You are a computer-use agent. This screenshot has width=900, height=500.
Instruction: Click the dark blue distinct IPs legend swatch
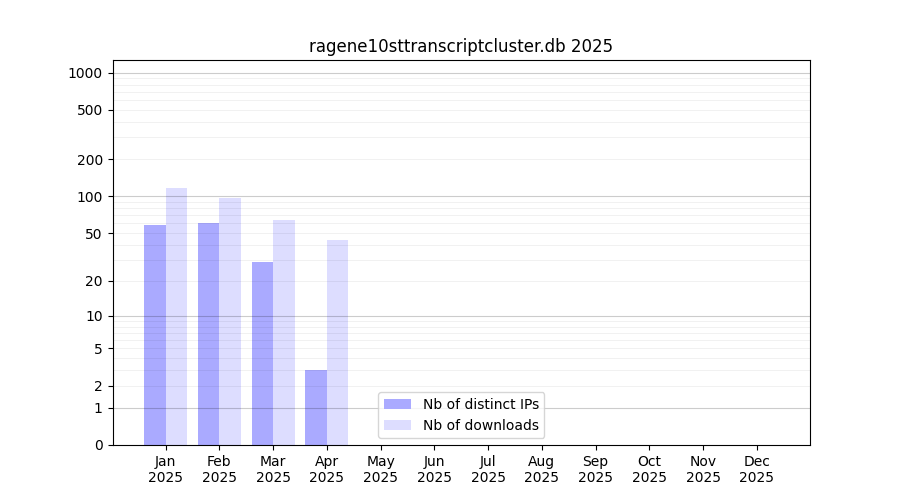coord(397,404)
